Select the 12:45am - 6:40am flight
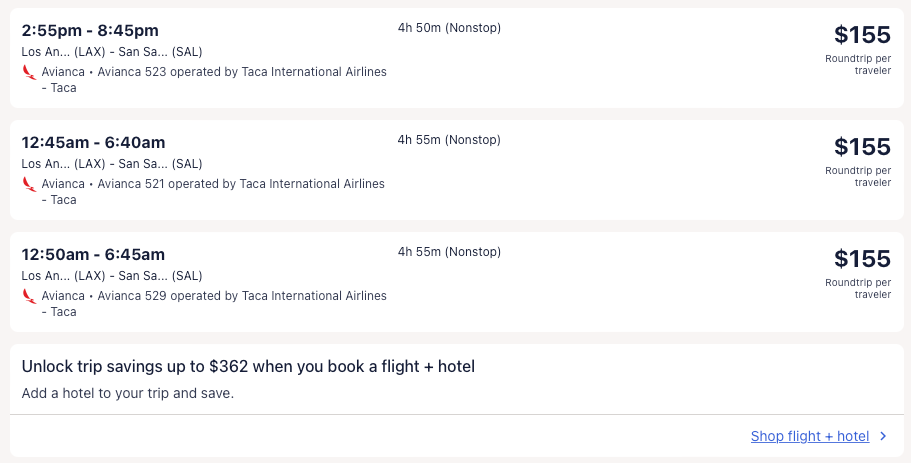 click(93, 143)
